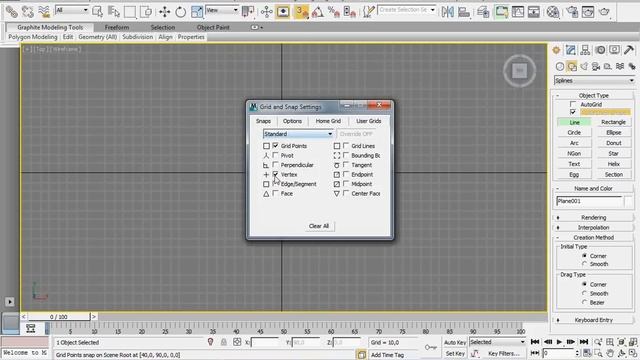Click the Clear All button
Screen dimensions: 640x360
point(319,226)
